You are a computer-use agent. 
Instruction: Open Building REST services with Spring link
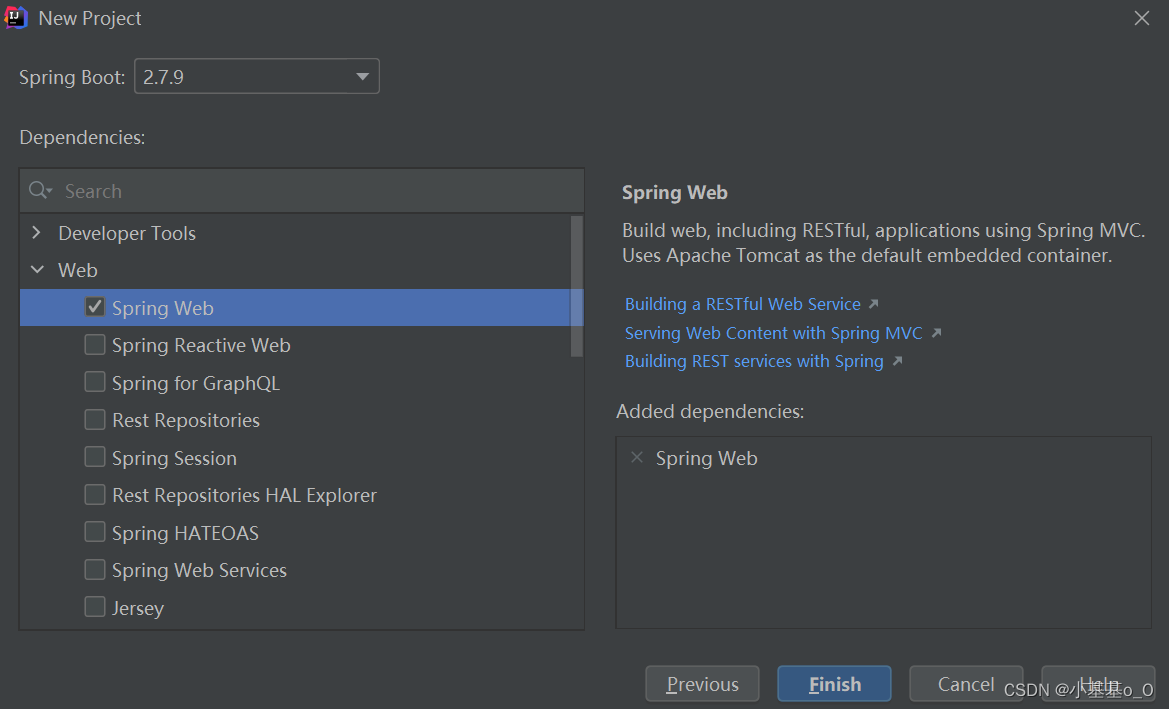(754, 362)
